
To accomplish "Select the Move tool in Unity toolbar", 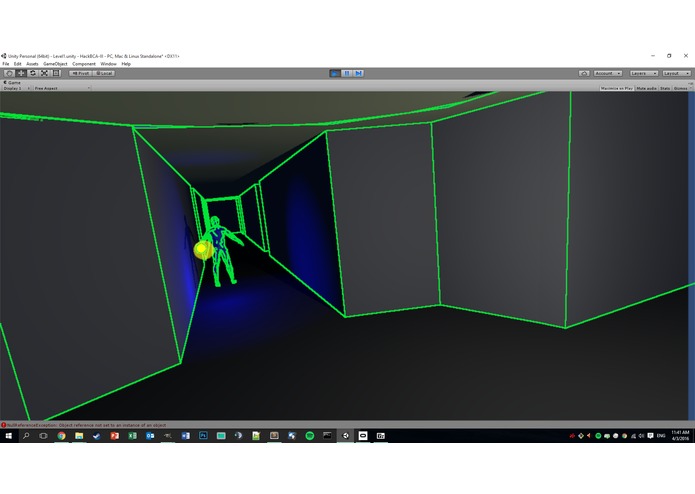I will [x=21, y=73].
